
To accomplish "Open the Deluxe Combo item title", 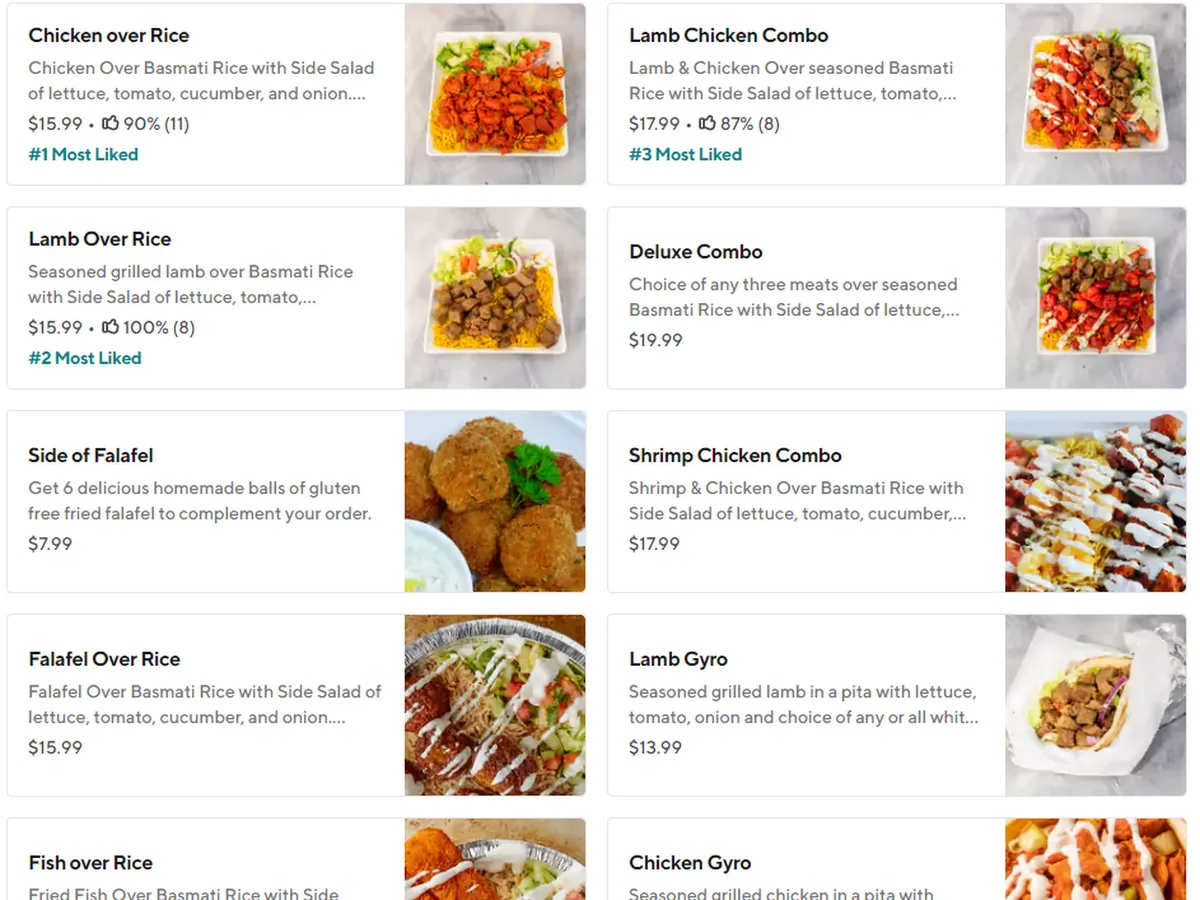I will click(x=695, y=252).
